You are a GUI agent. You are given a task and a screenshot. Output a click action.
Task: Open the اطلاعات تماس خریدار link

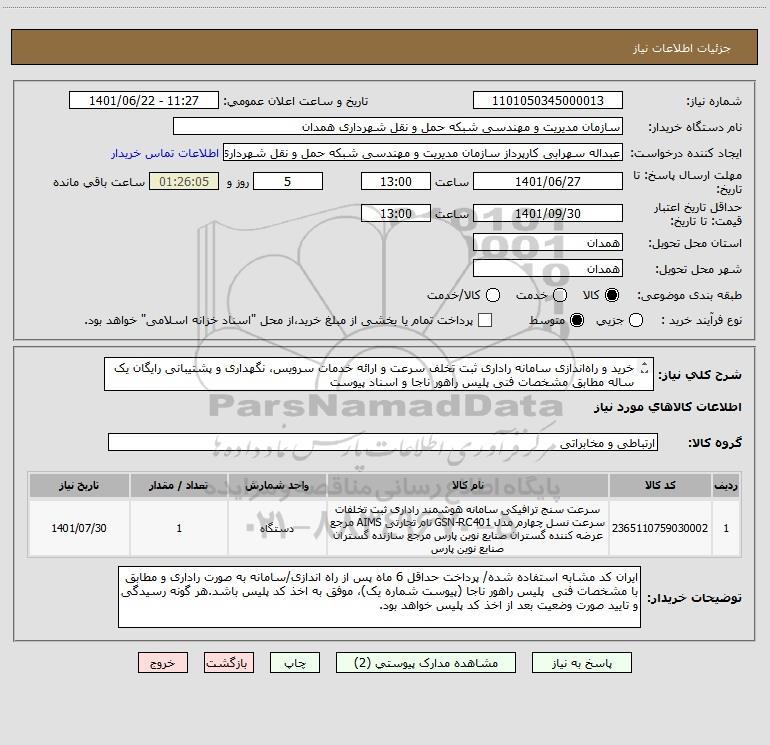(165, 153)
